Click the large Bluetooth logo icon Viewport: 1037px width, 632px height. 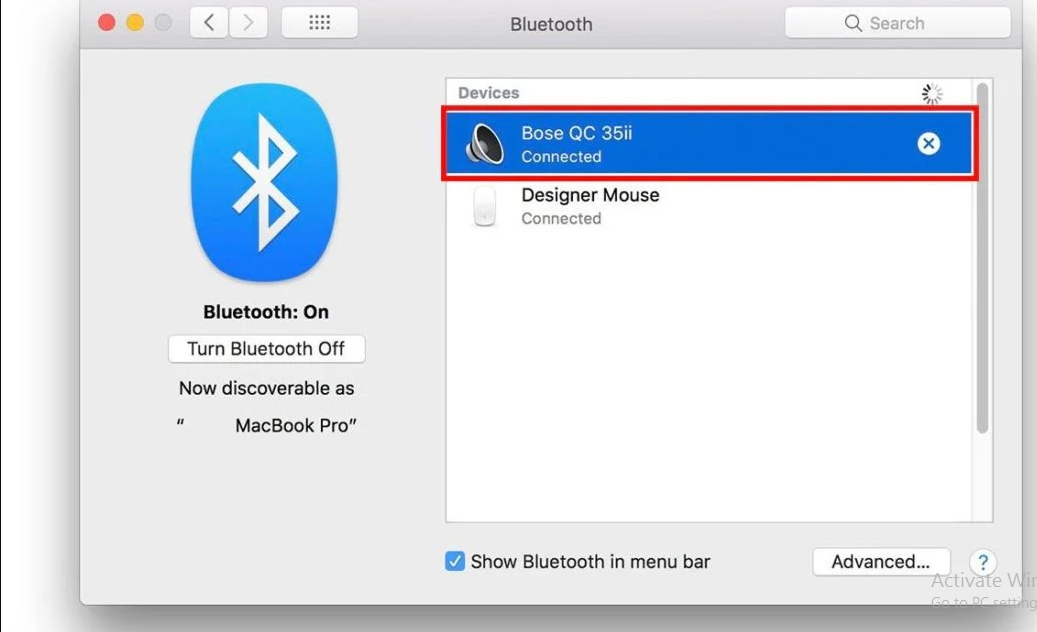[x=265, y=182]
